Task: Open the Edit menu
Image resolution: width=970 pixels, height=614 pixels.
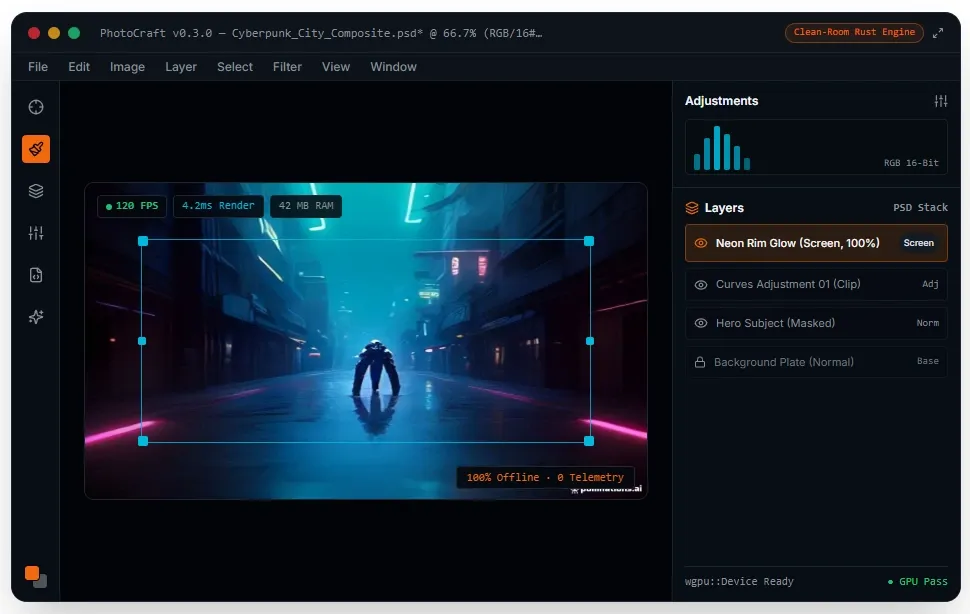Action: pos(79,67)
